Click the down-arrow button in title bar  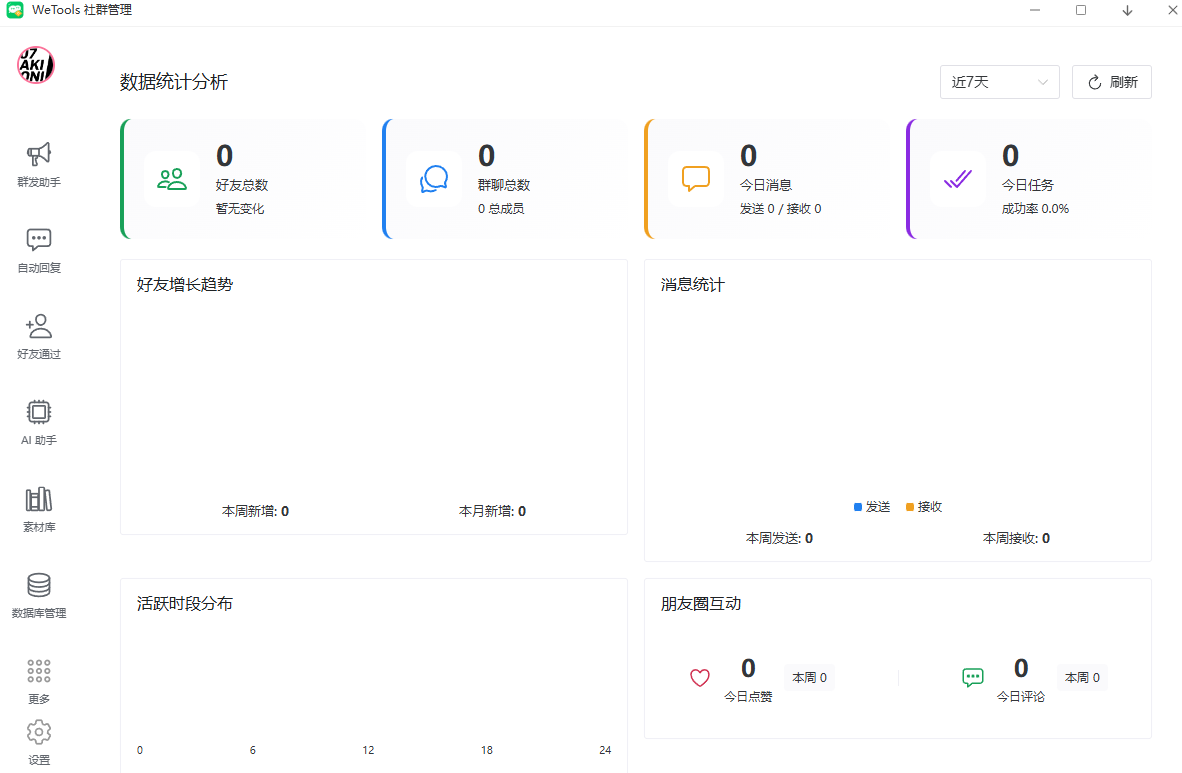[x=1127, y=11]
